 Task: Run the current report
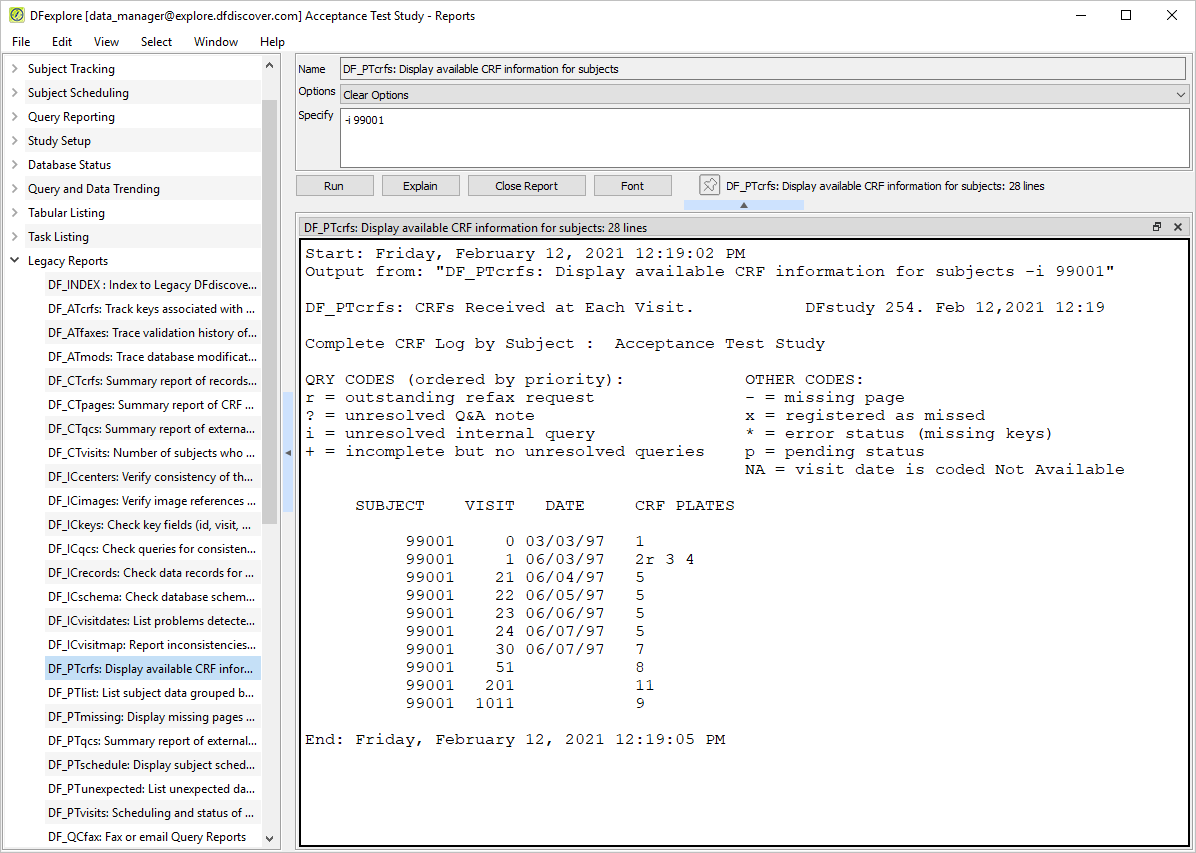click(334, 186)
